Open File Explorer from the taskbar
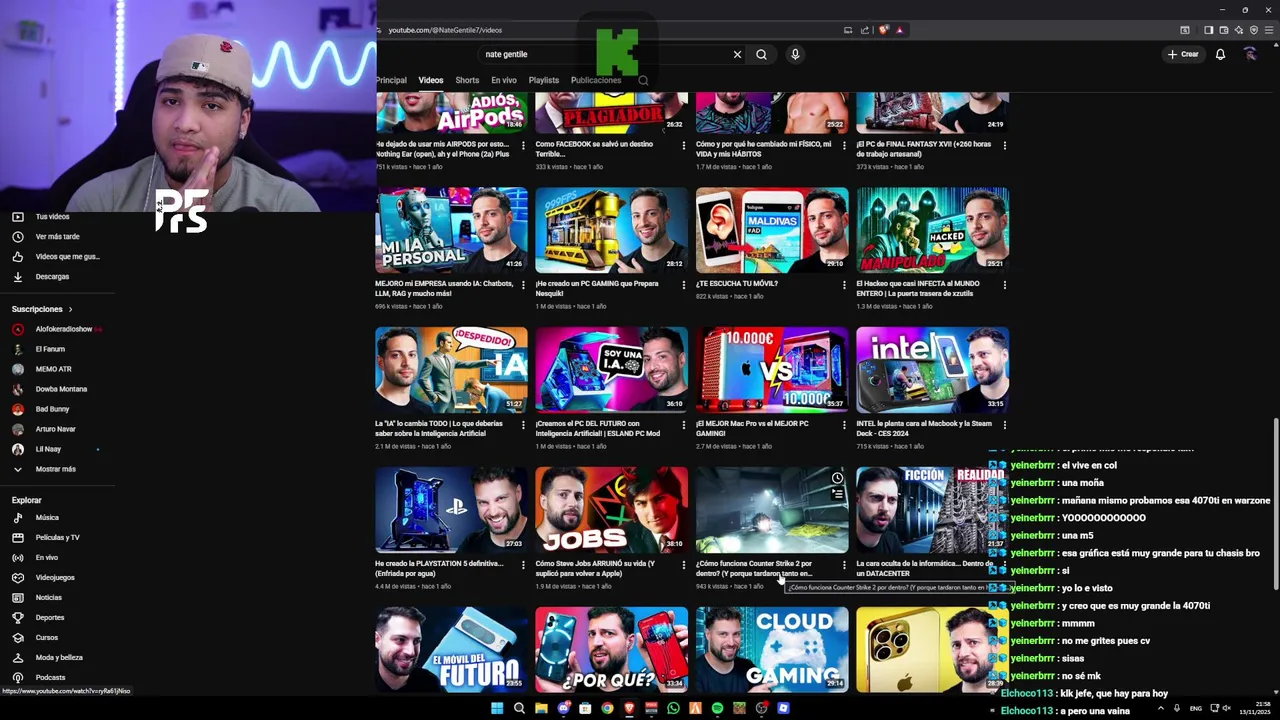Image resolution: width=1280 pixels, height=720 pixels. tap(541, 709)
